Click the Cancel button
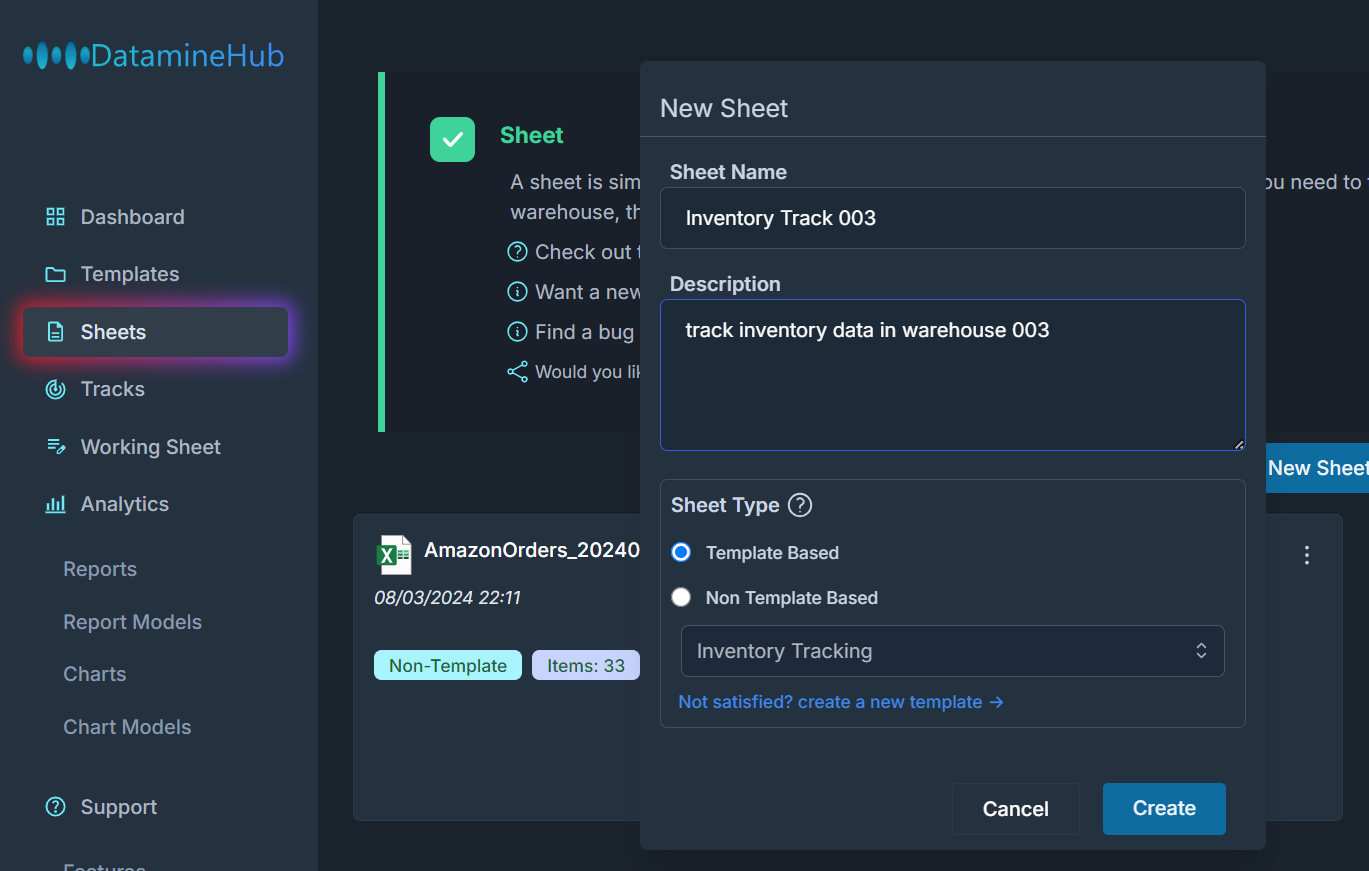Image resolution: width=1369 pixels, height=871 pixels. point(1016,808)
